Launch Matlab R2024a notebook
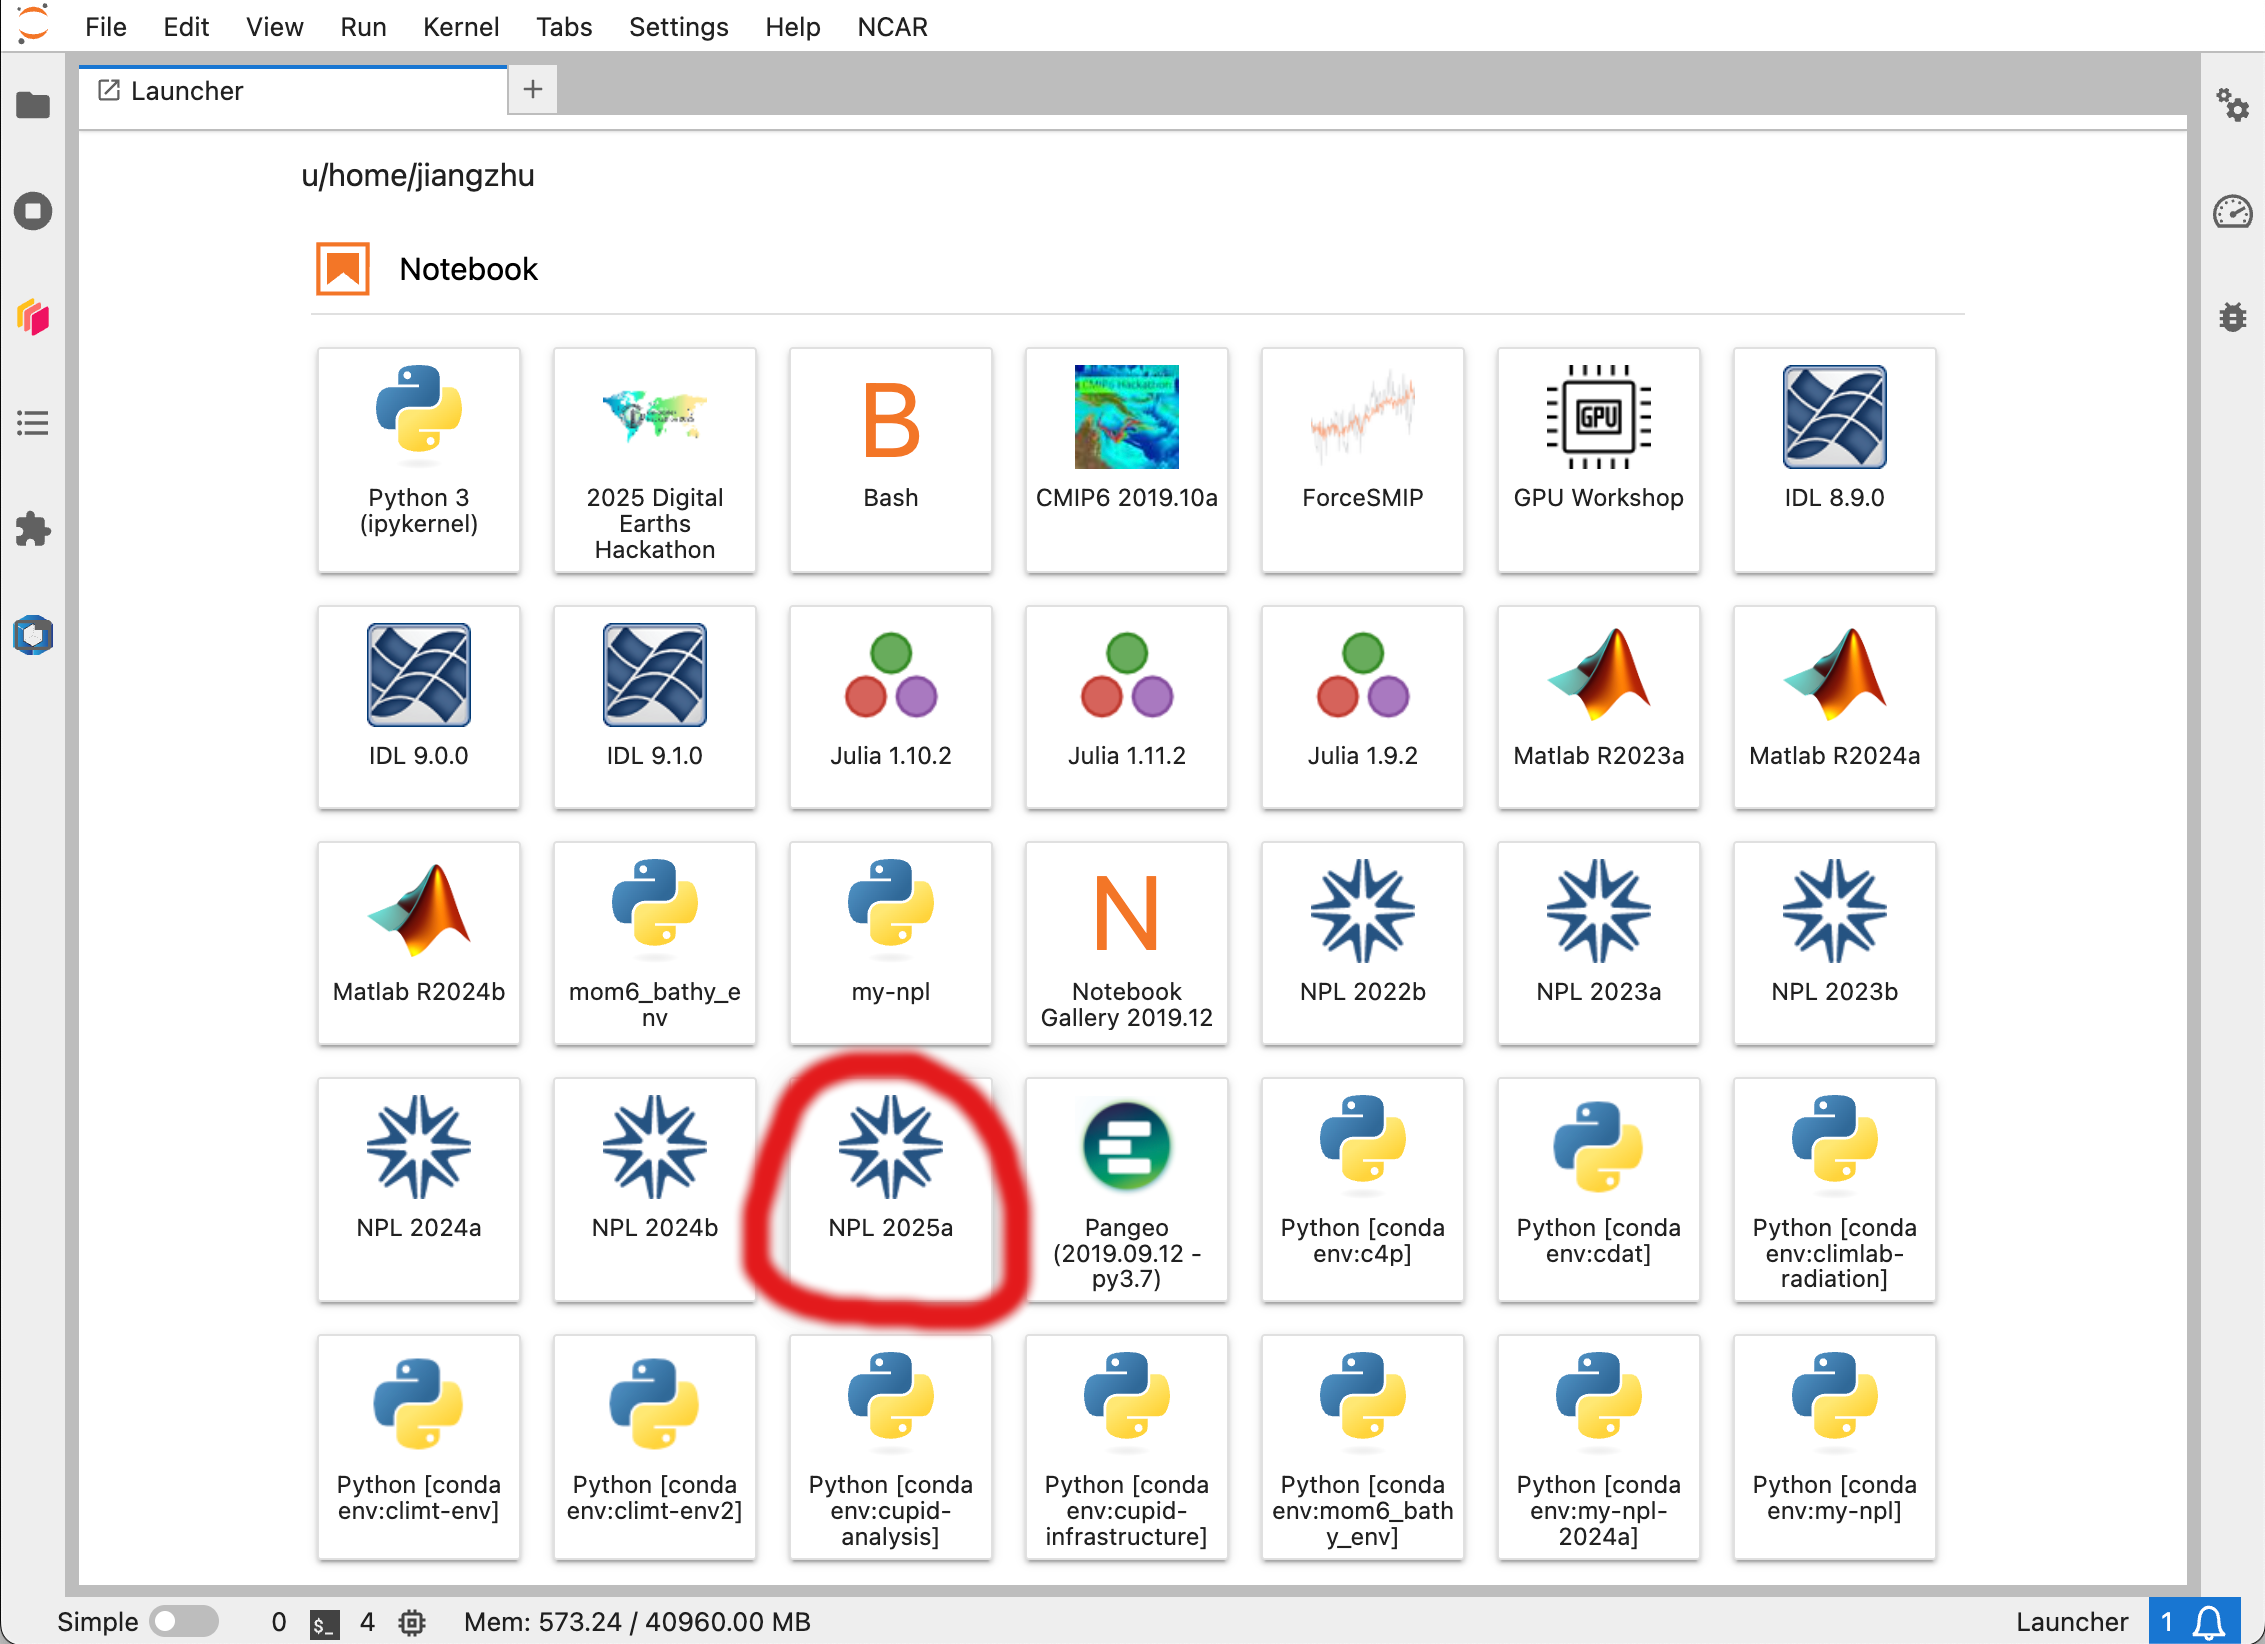Viewport: 2265px width, 1644px height. [x=1834, y=706]
